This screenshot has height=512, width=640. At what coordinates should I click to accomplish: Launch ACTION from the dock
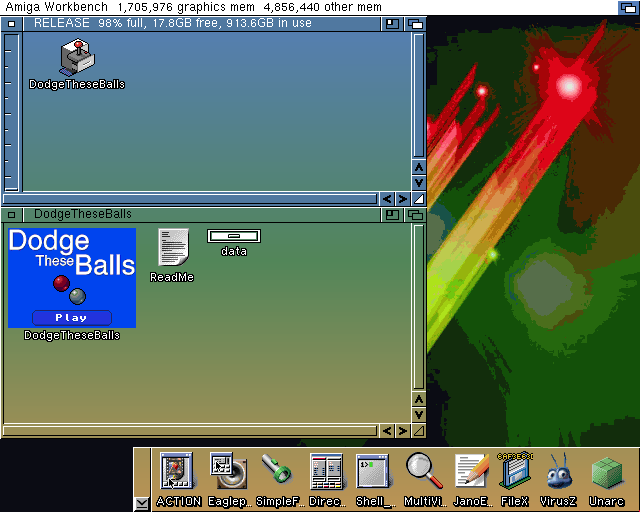click(x=176, y=470)
